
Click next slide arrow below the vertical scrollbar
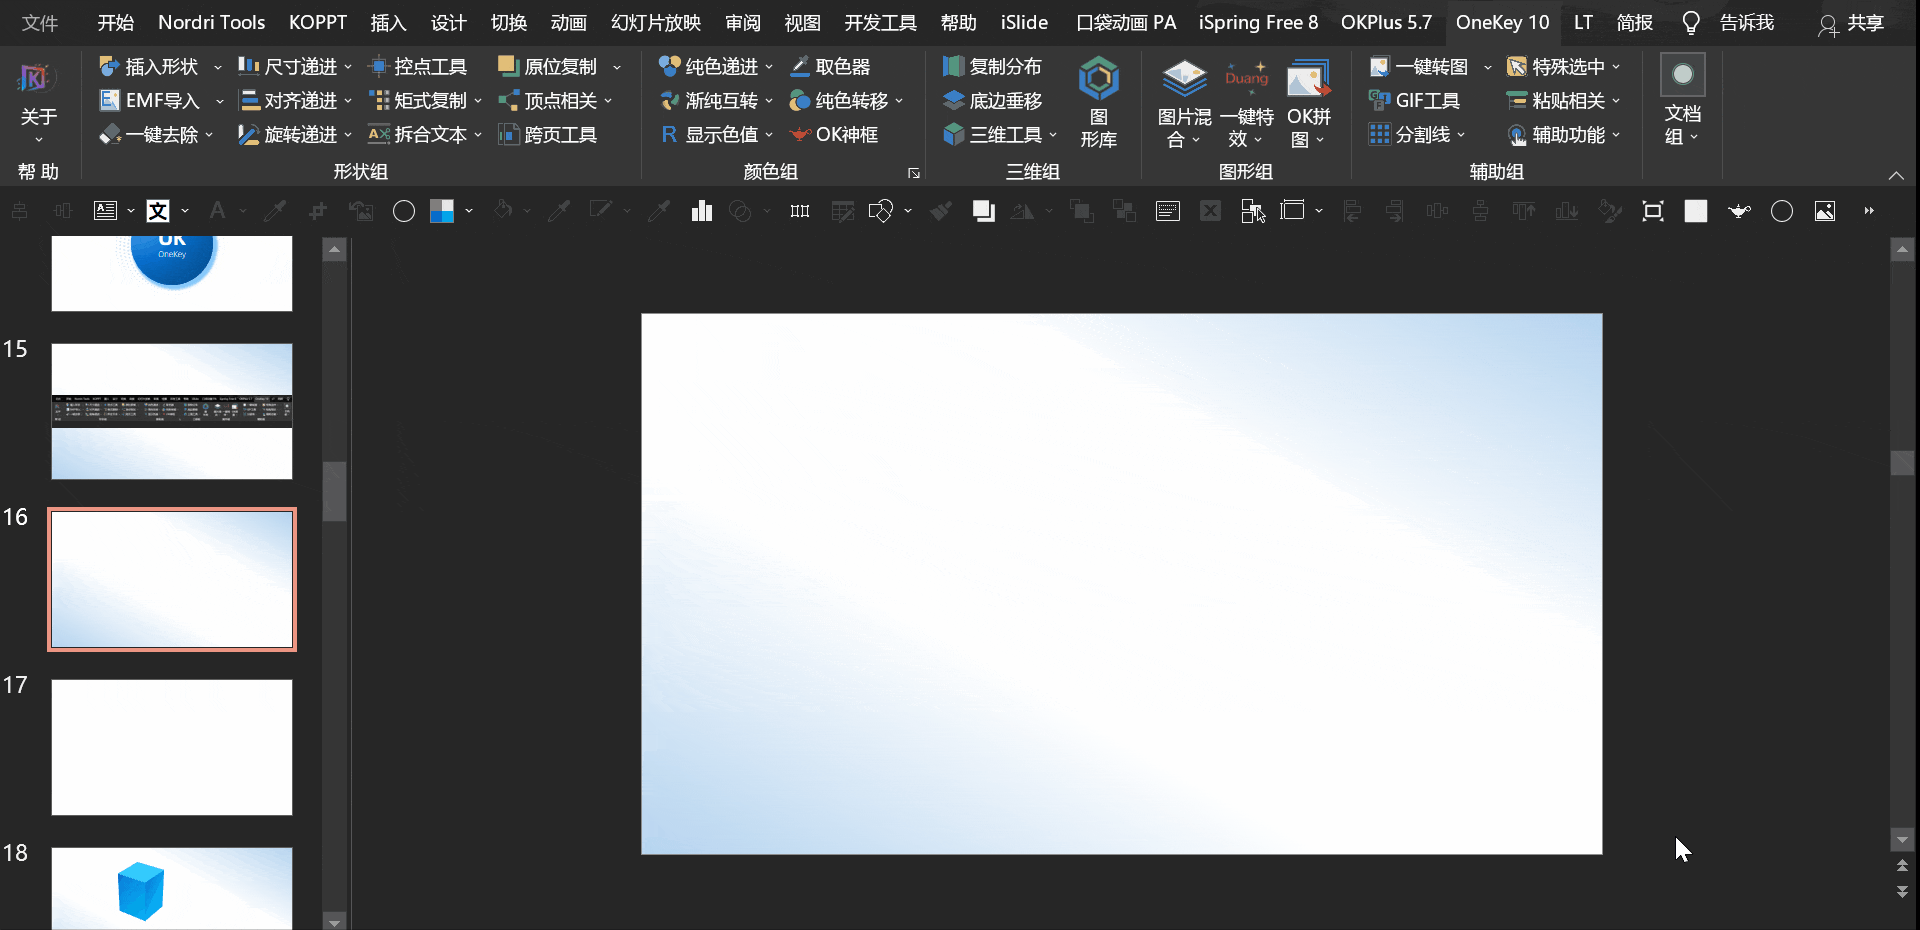pyautogui.click(x=1902, y=892)
